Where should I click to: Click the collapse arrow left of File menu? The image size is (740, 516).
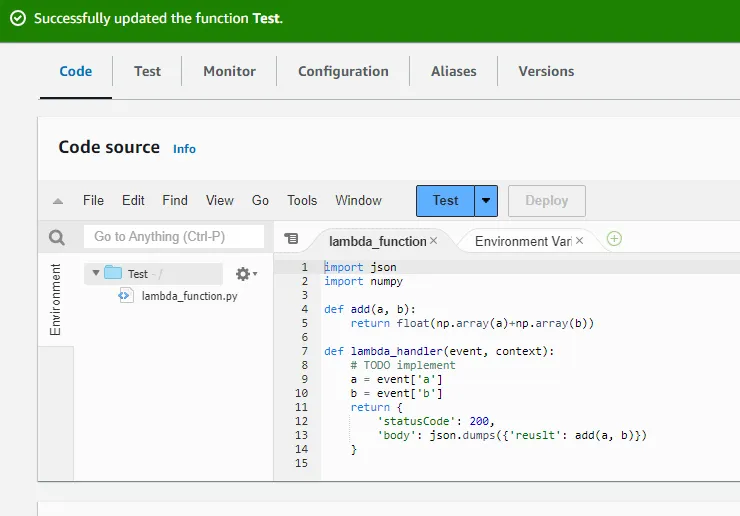pos(57,201)
